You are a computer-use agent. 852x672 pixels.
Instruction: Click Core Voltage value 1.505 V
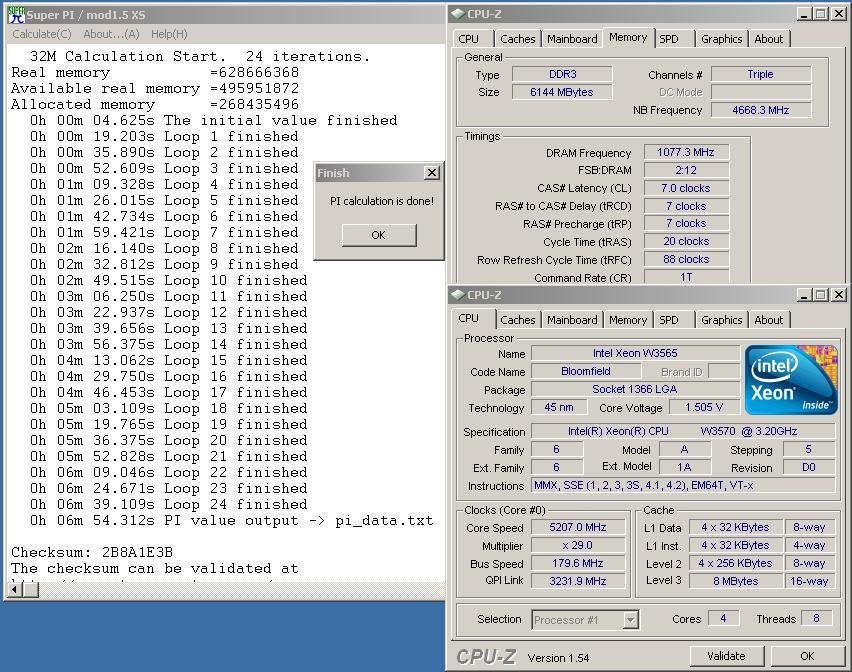(x=704, y=407)
